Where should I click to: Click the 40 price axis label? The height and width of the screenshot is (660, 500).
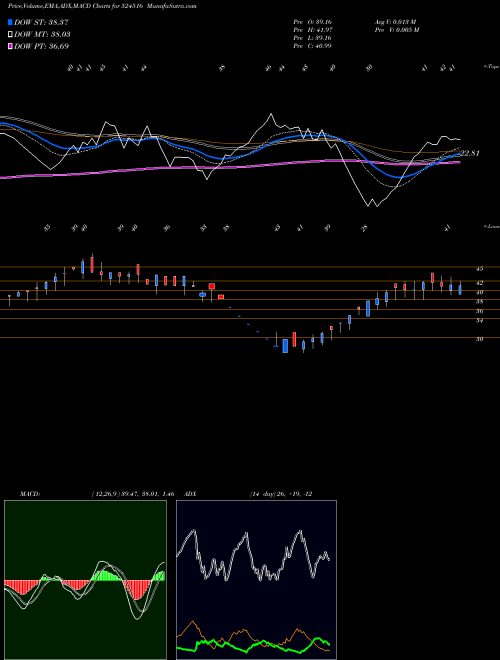pyautogui.click(x=479, y=293)
